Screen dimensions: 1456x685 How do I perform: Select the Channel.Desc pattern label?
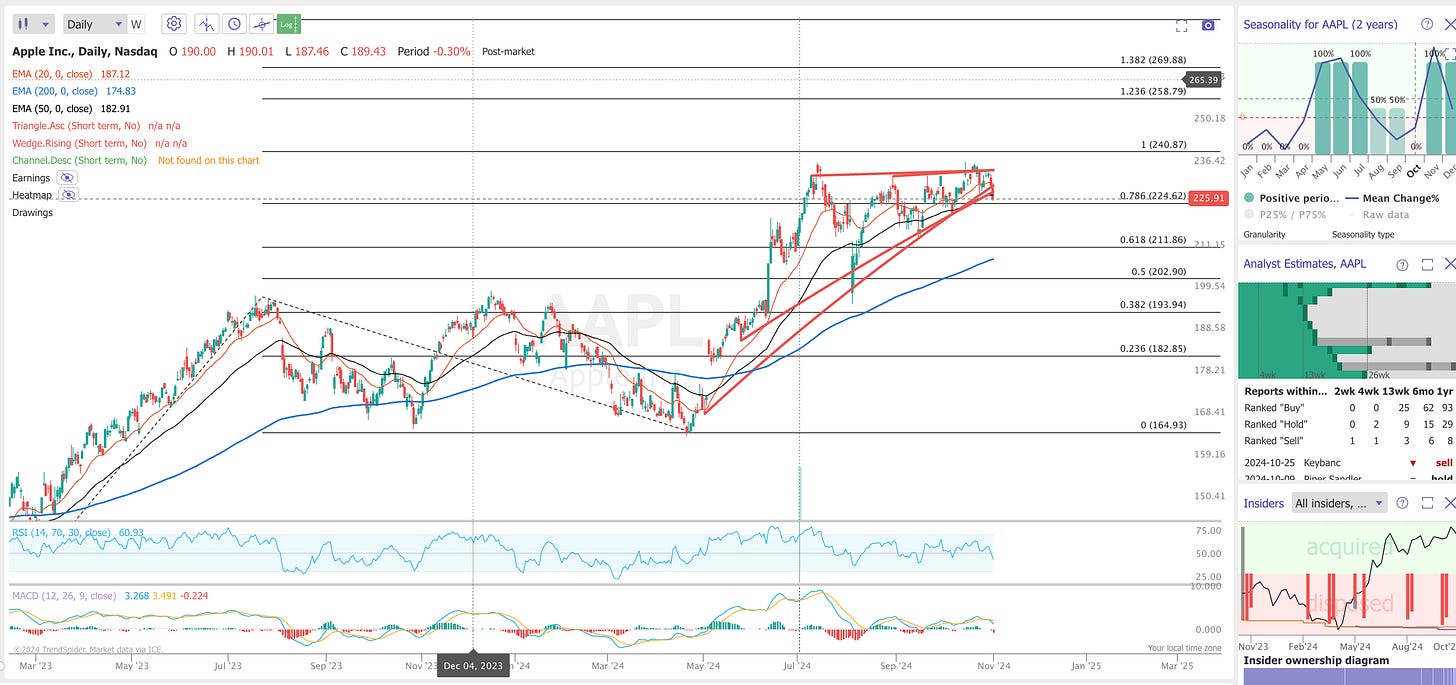(x=79, y=160)
